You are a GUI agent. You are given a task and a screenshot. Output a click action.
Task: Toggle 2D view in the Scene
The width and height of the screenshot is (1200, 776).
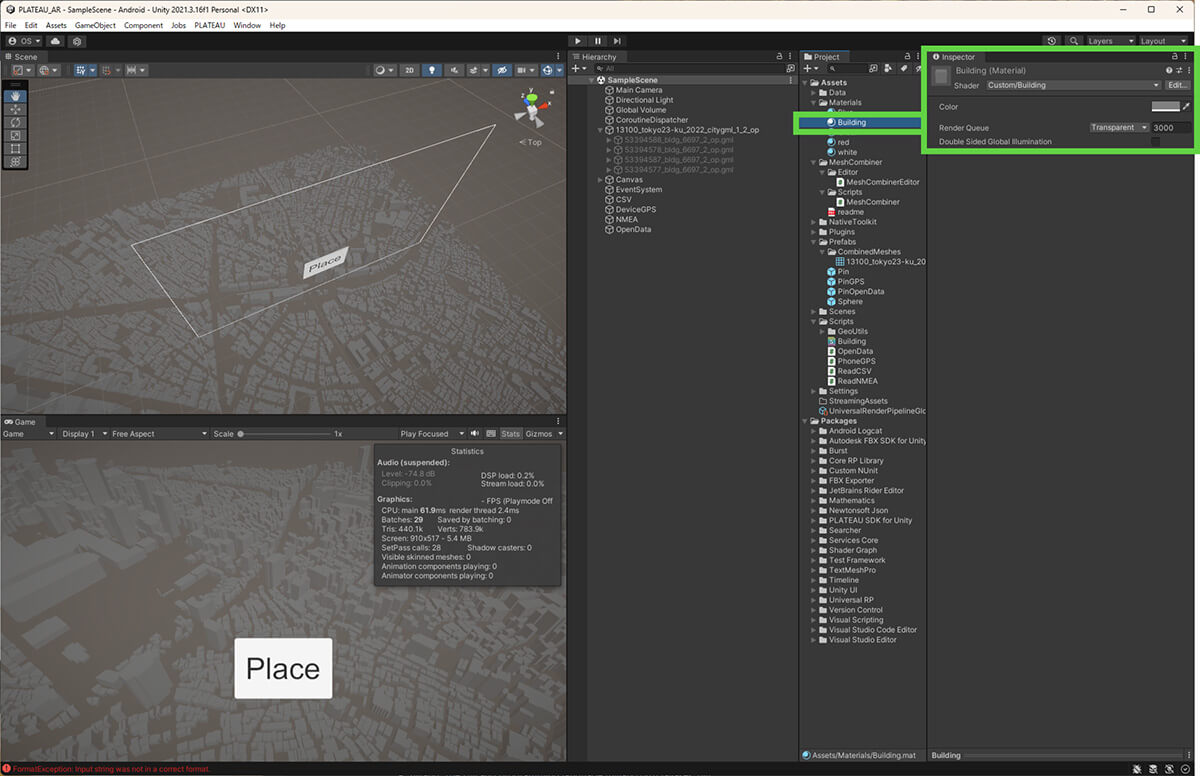click(x=409, y=70)
